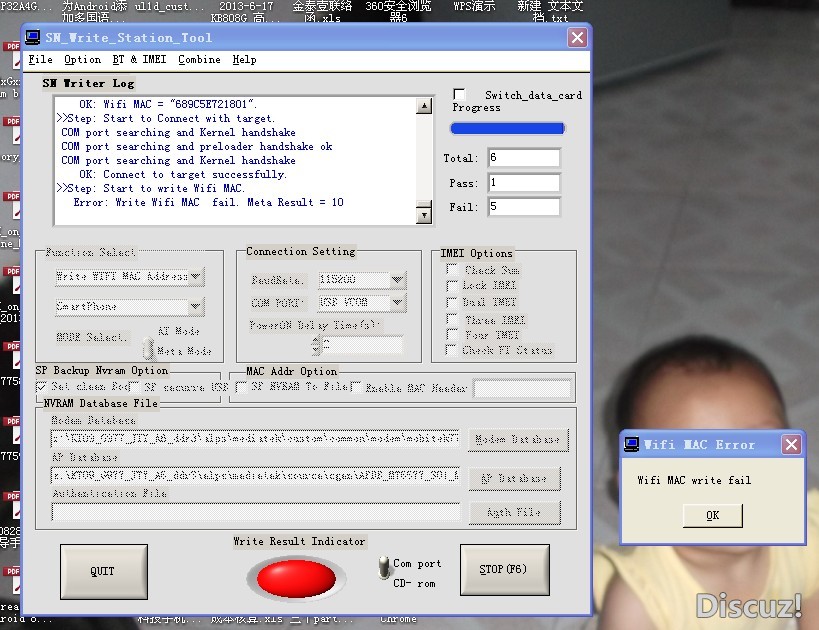Click the Total count field
Image resolution: width=819 pixels, height=630 pixels.
(x=524, y=158)
